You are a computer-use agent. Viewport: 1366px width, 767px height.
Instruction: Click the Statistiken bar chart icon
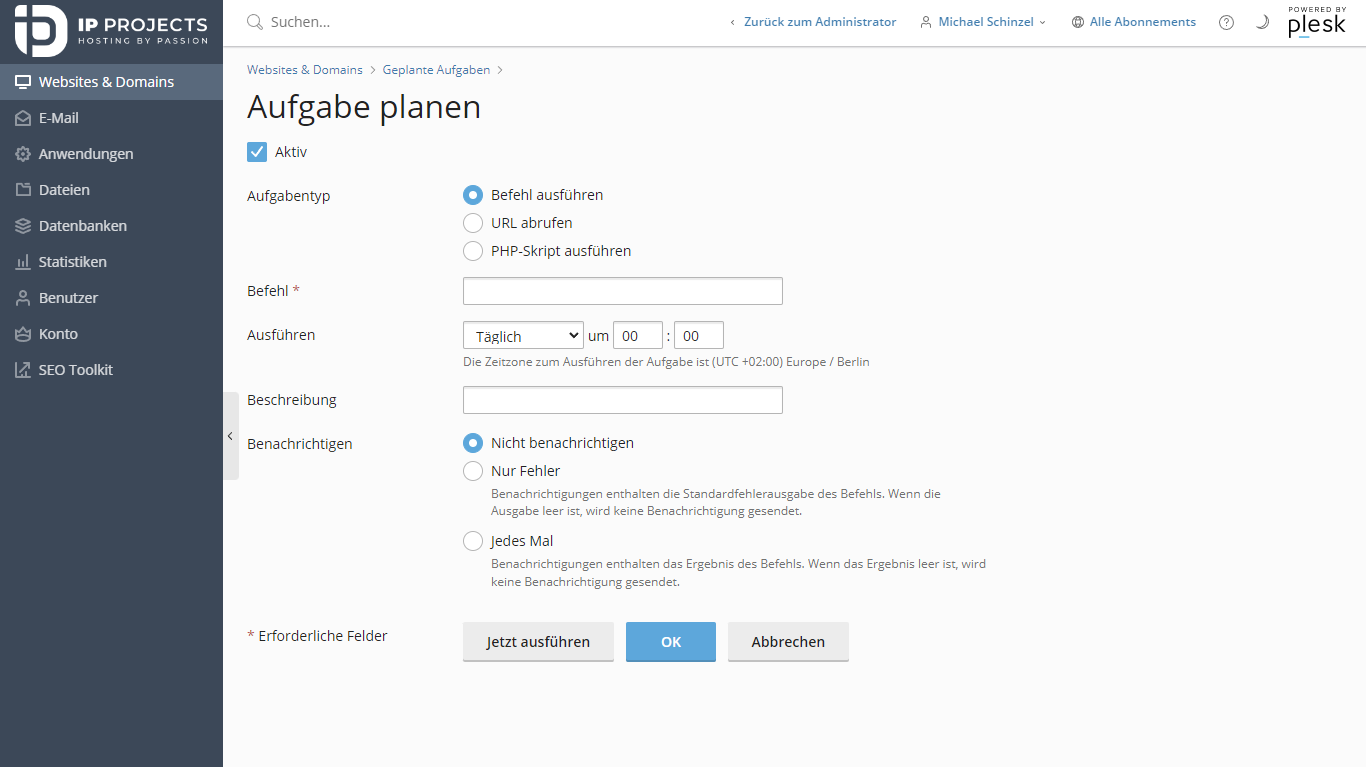(x=23, y=262)
